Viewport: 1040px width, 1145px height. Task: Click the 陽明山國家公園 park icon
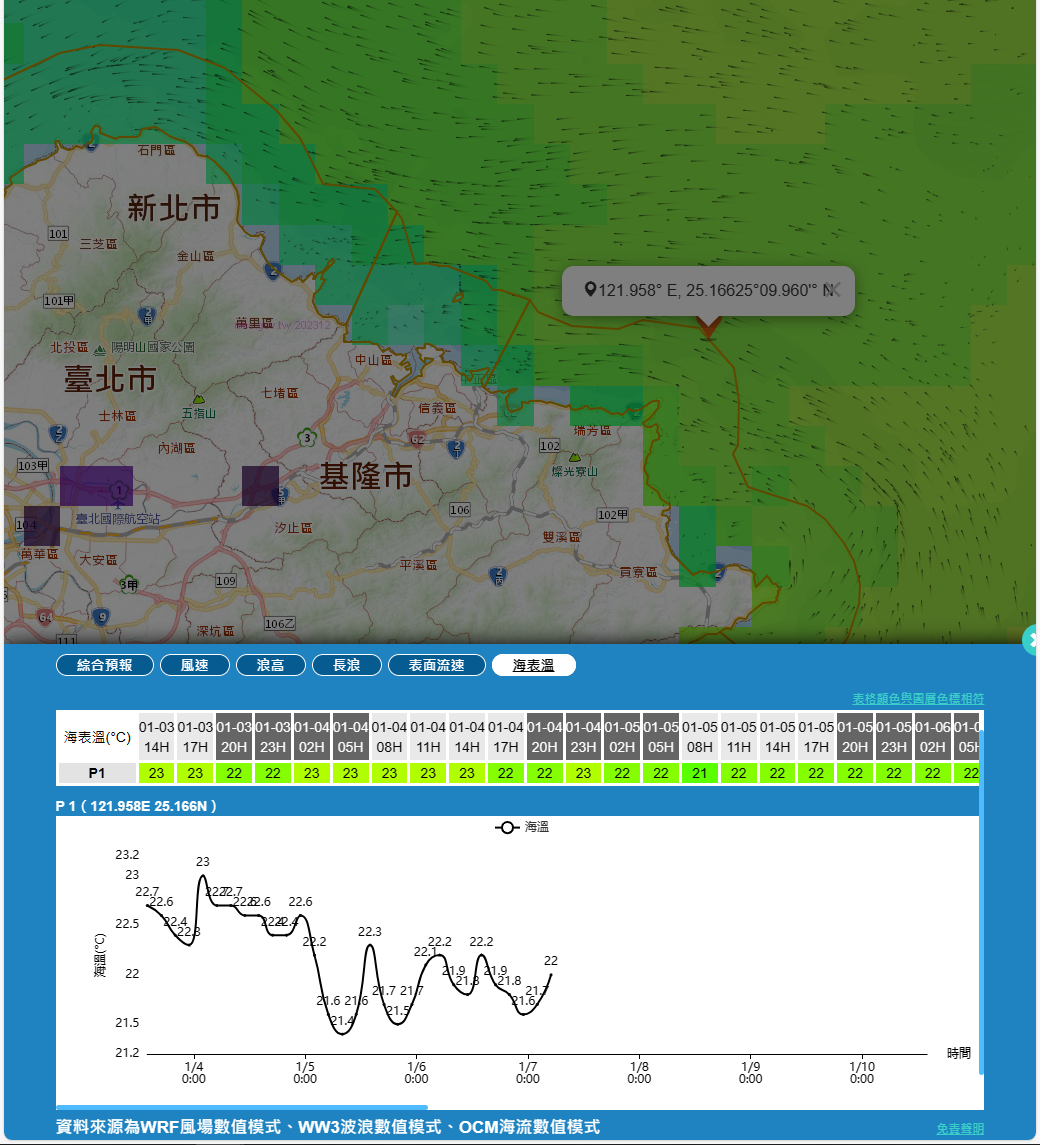(99, 350)
